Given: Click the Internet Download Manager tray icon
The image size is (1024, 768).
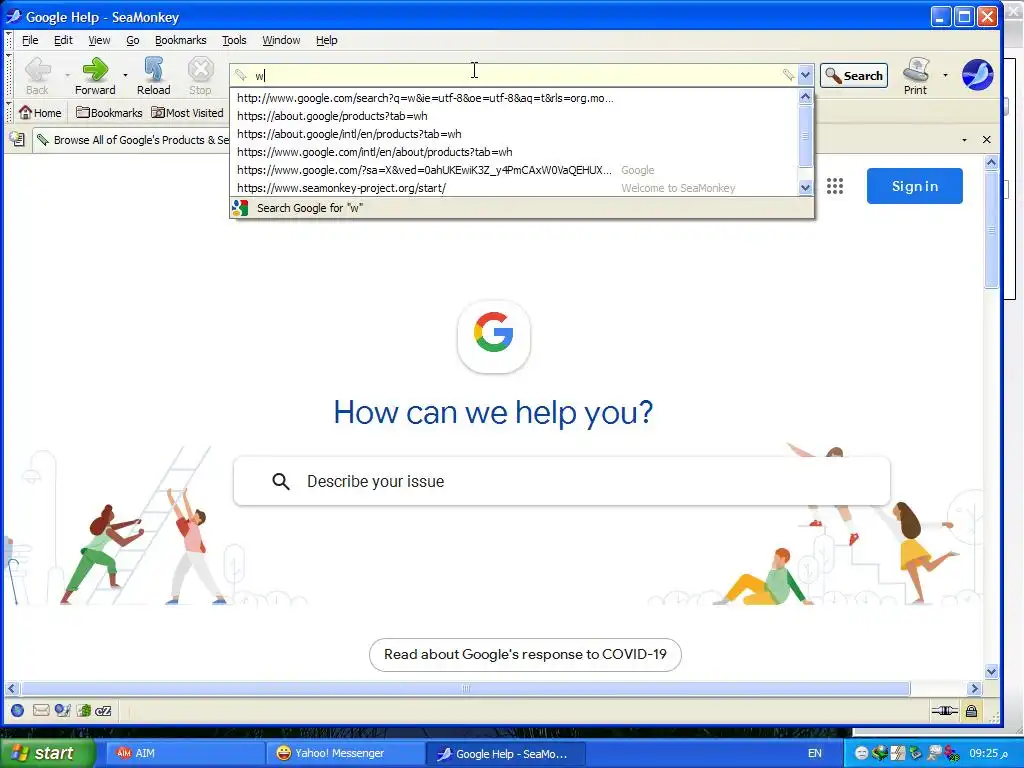Looking at the screenshot, I should pyautogui.click(x=880, y=753).
